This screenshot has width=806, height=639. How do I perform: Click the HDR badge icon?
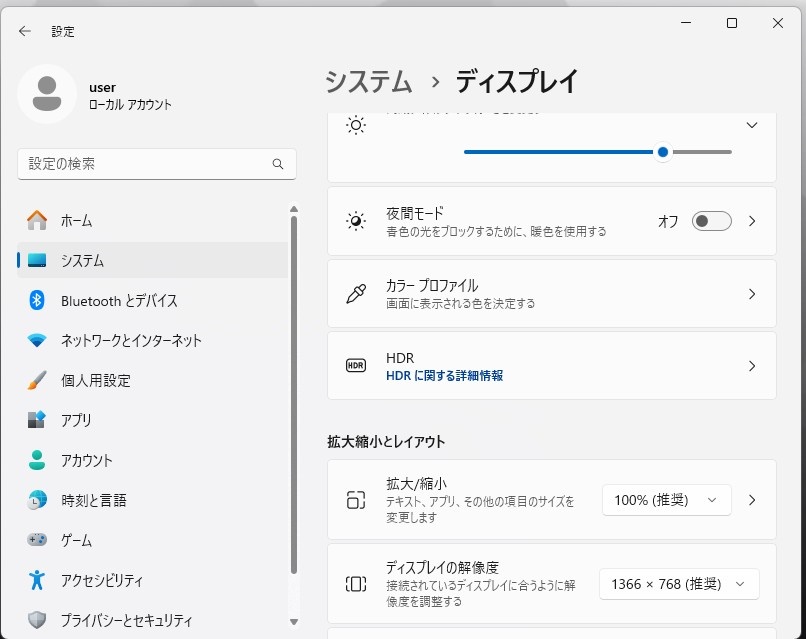(x=356, y=366)
